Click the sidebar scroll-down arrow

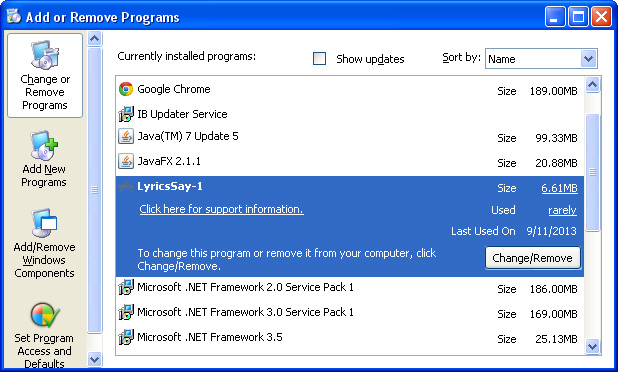click(95, 359)
